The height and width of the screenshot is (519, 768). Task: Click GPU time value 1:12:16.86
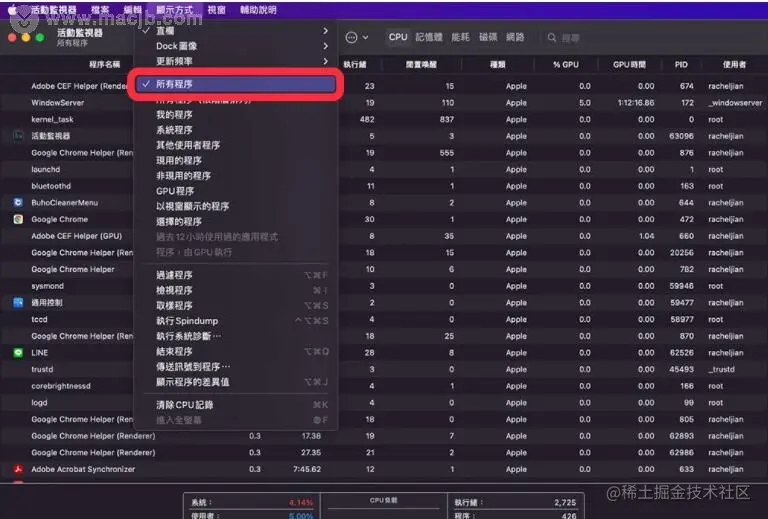(x=636, y=103)
